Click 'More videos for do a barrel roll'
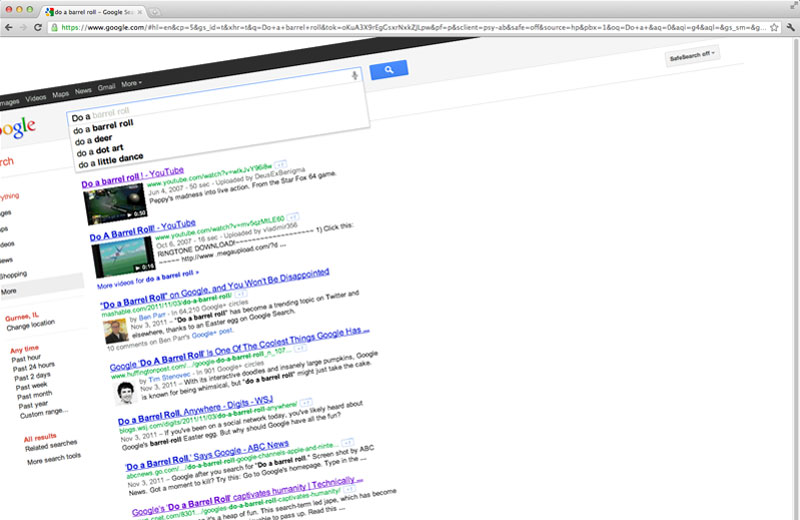Image resolution: width=800 pixels, height=520 pixels. tap(148, 280)
